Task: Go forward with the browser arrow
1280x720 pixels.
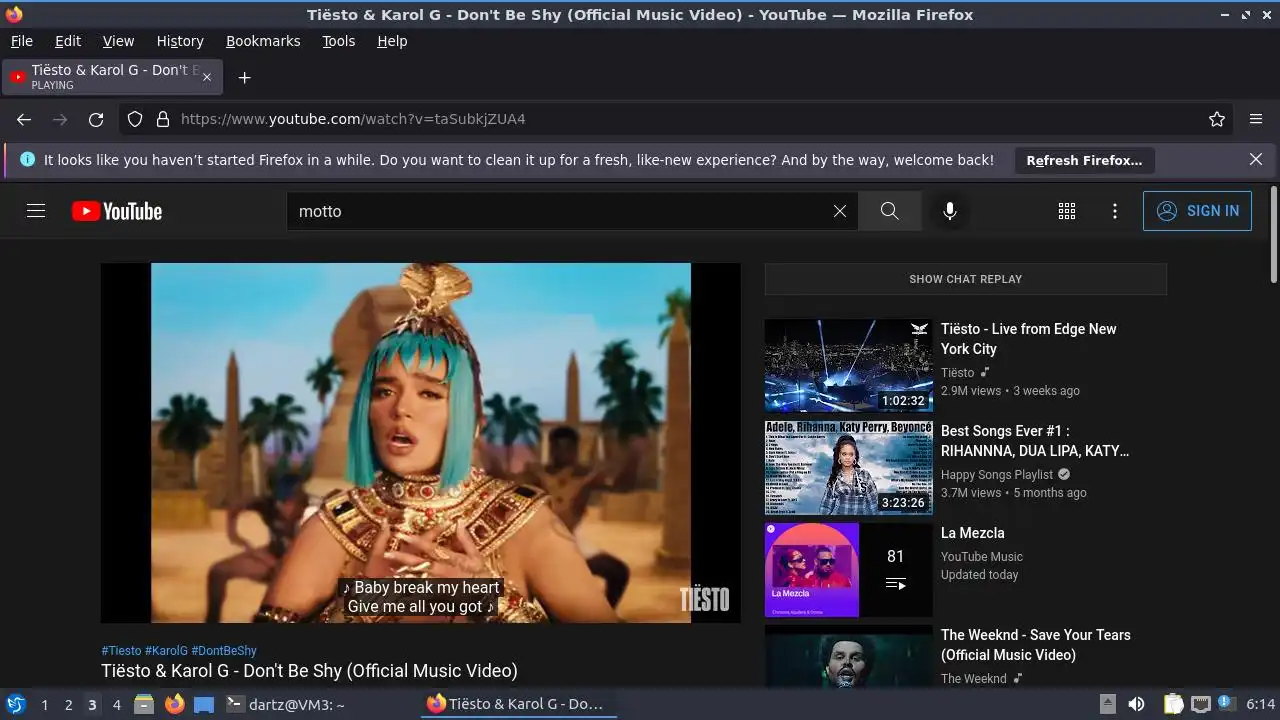Action: point(60,119)
